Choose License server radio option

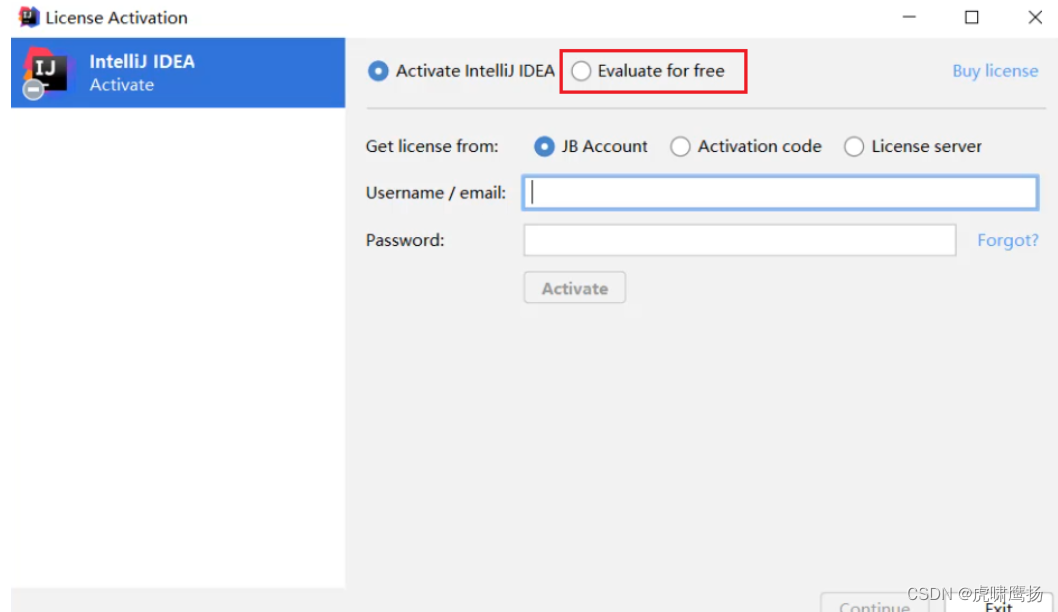854,146
